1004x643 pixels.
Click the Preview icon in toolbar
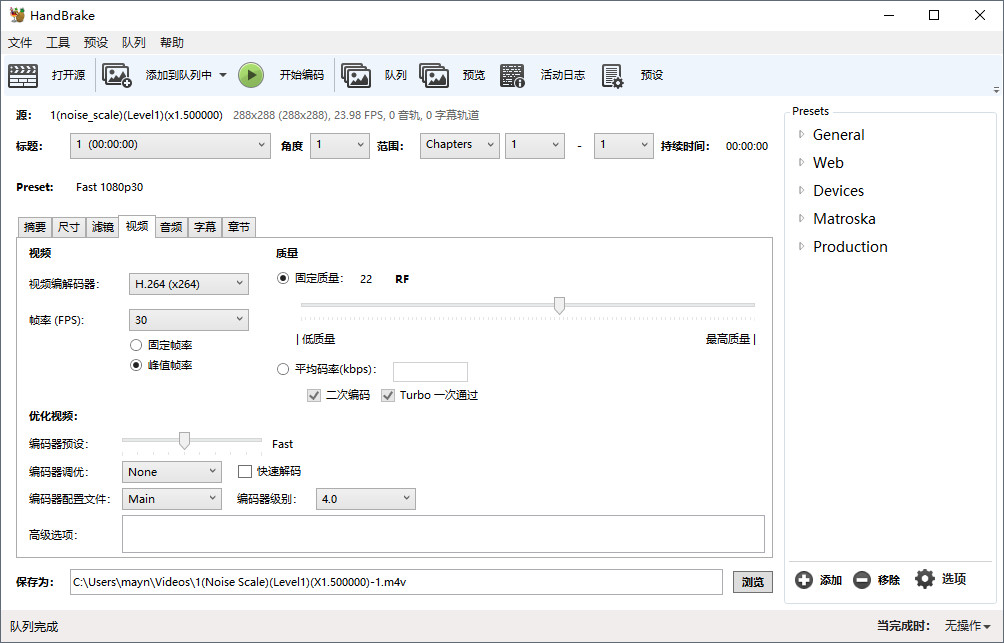pyautogui.click(x=434, y=75)
